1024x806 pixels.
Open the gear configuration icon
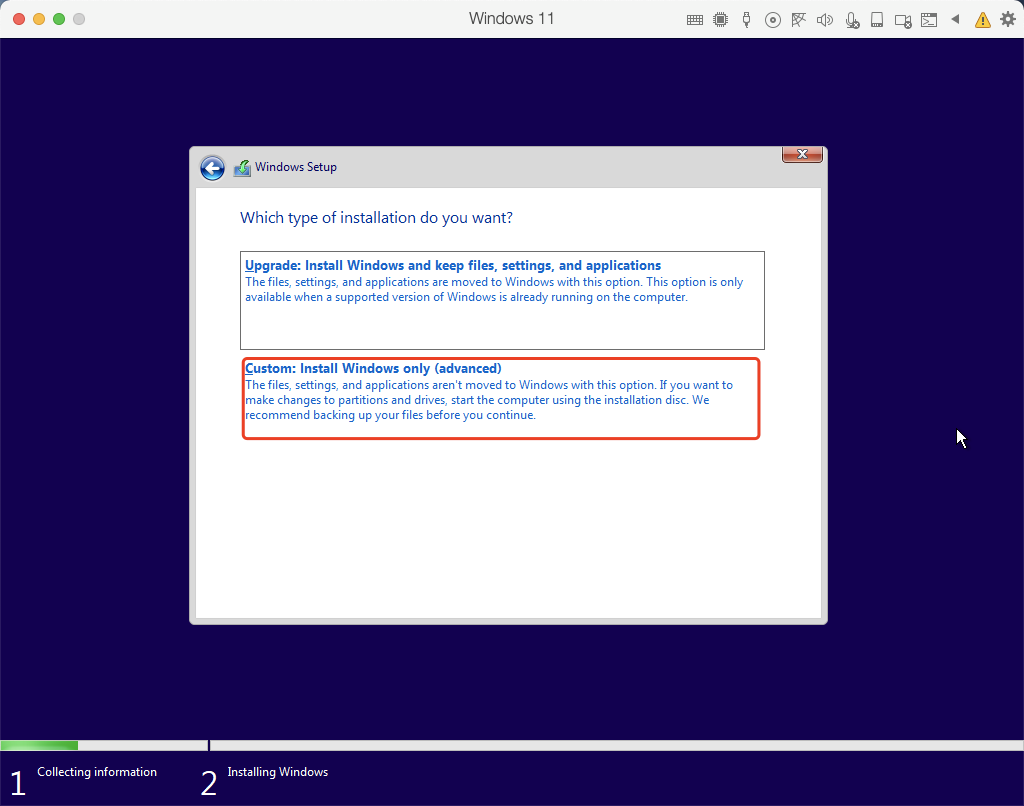[x=1008, y=19]
